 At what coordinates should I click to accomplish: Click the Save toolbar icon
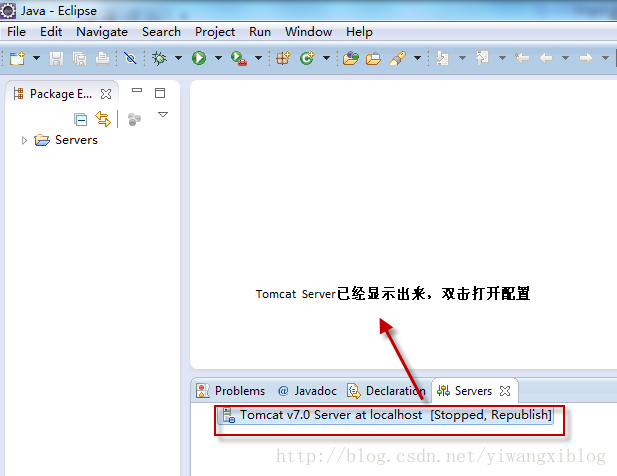coord(56,58)
